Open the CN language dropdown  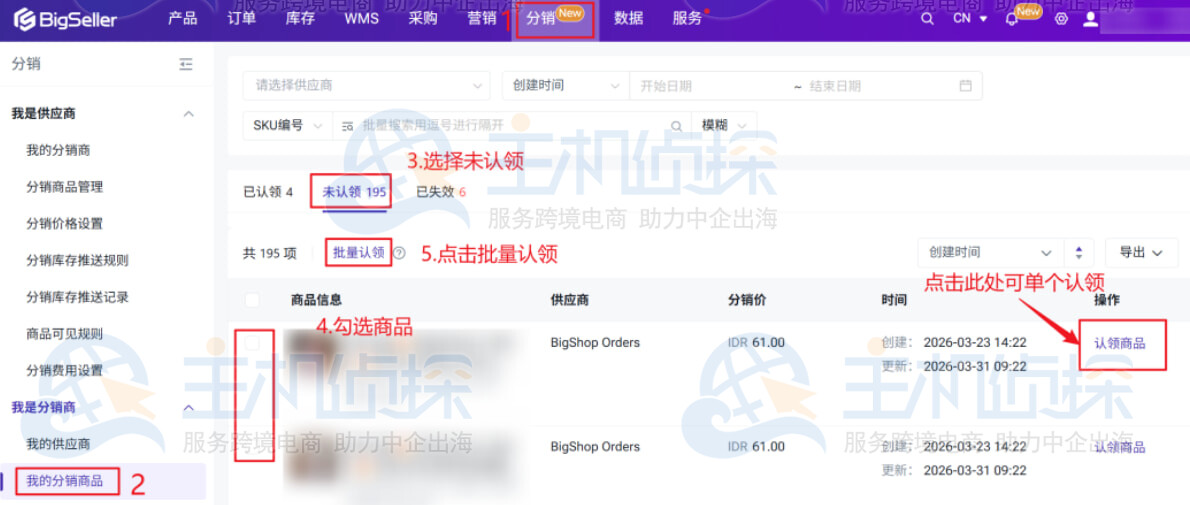(971, 19)
